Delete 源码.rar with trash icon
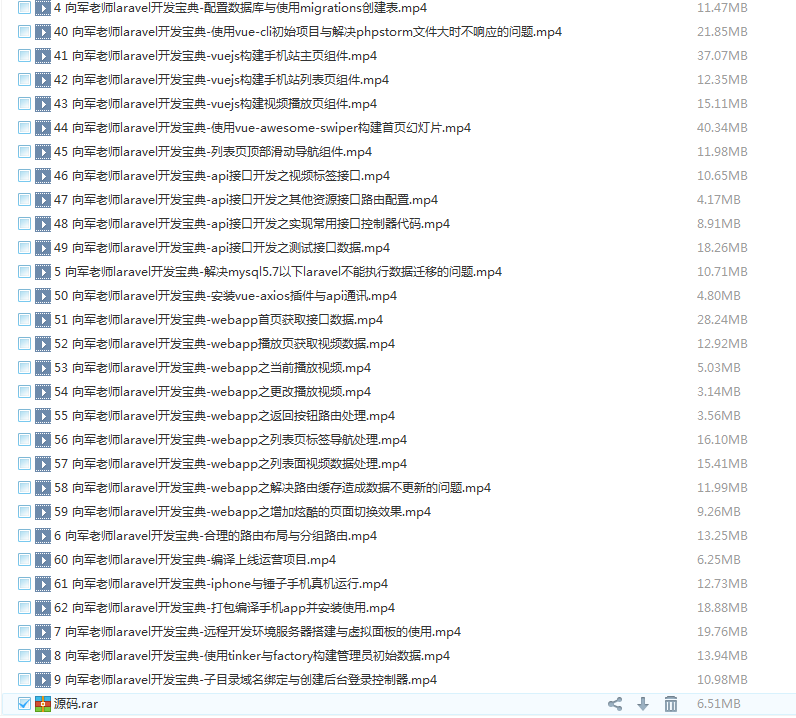This screenshot has height=718, width=796. (671, 704)
